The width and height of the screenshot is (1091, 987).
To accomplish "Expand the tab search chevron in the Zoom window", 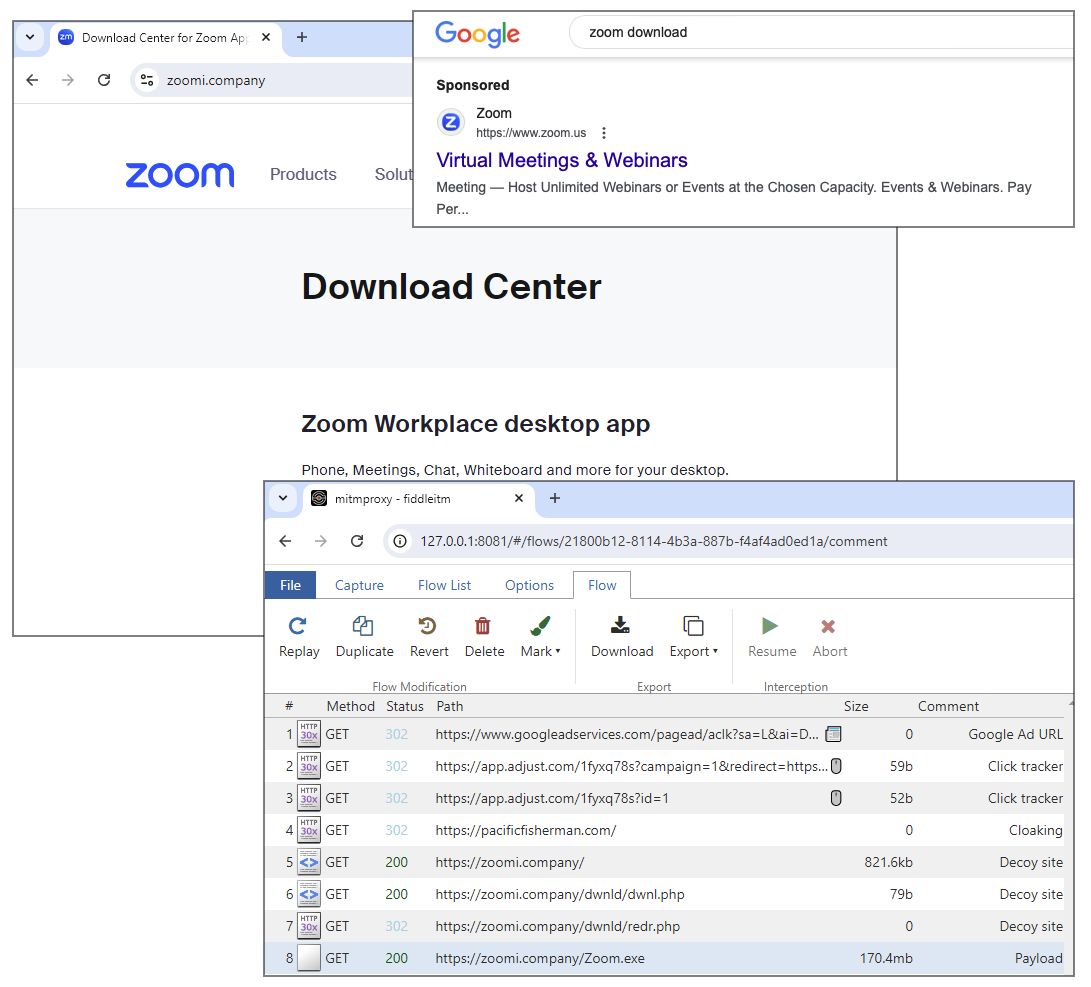I will (x=30, y=37).
